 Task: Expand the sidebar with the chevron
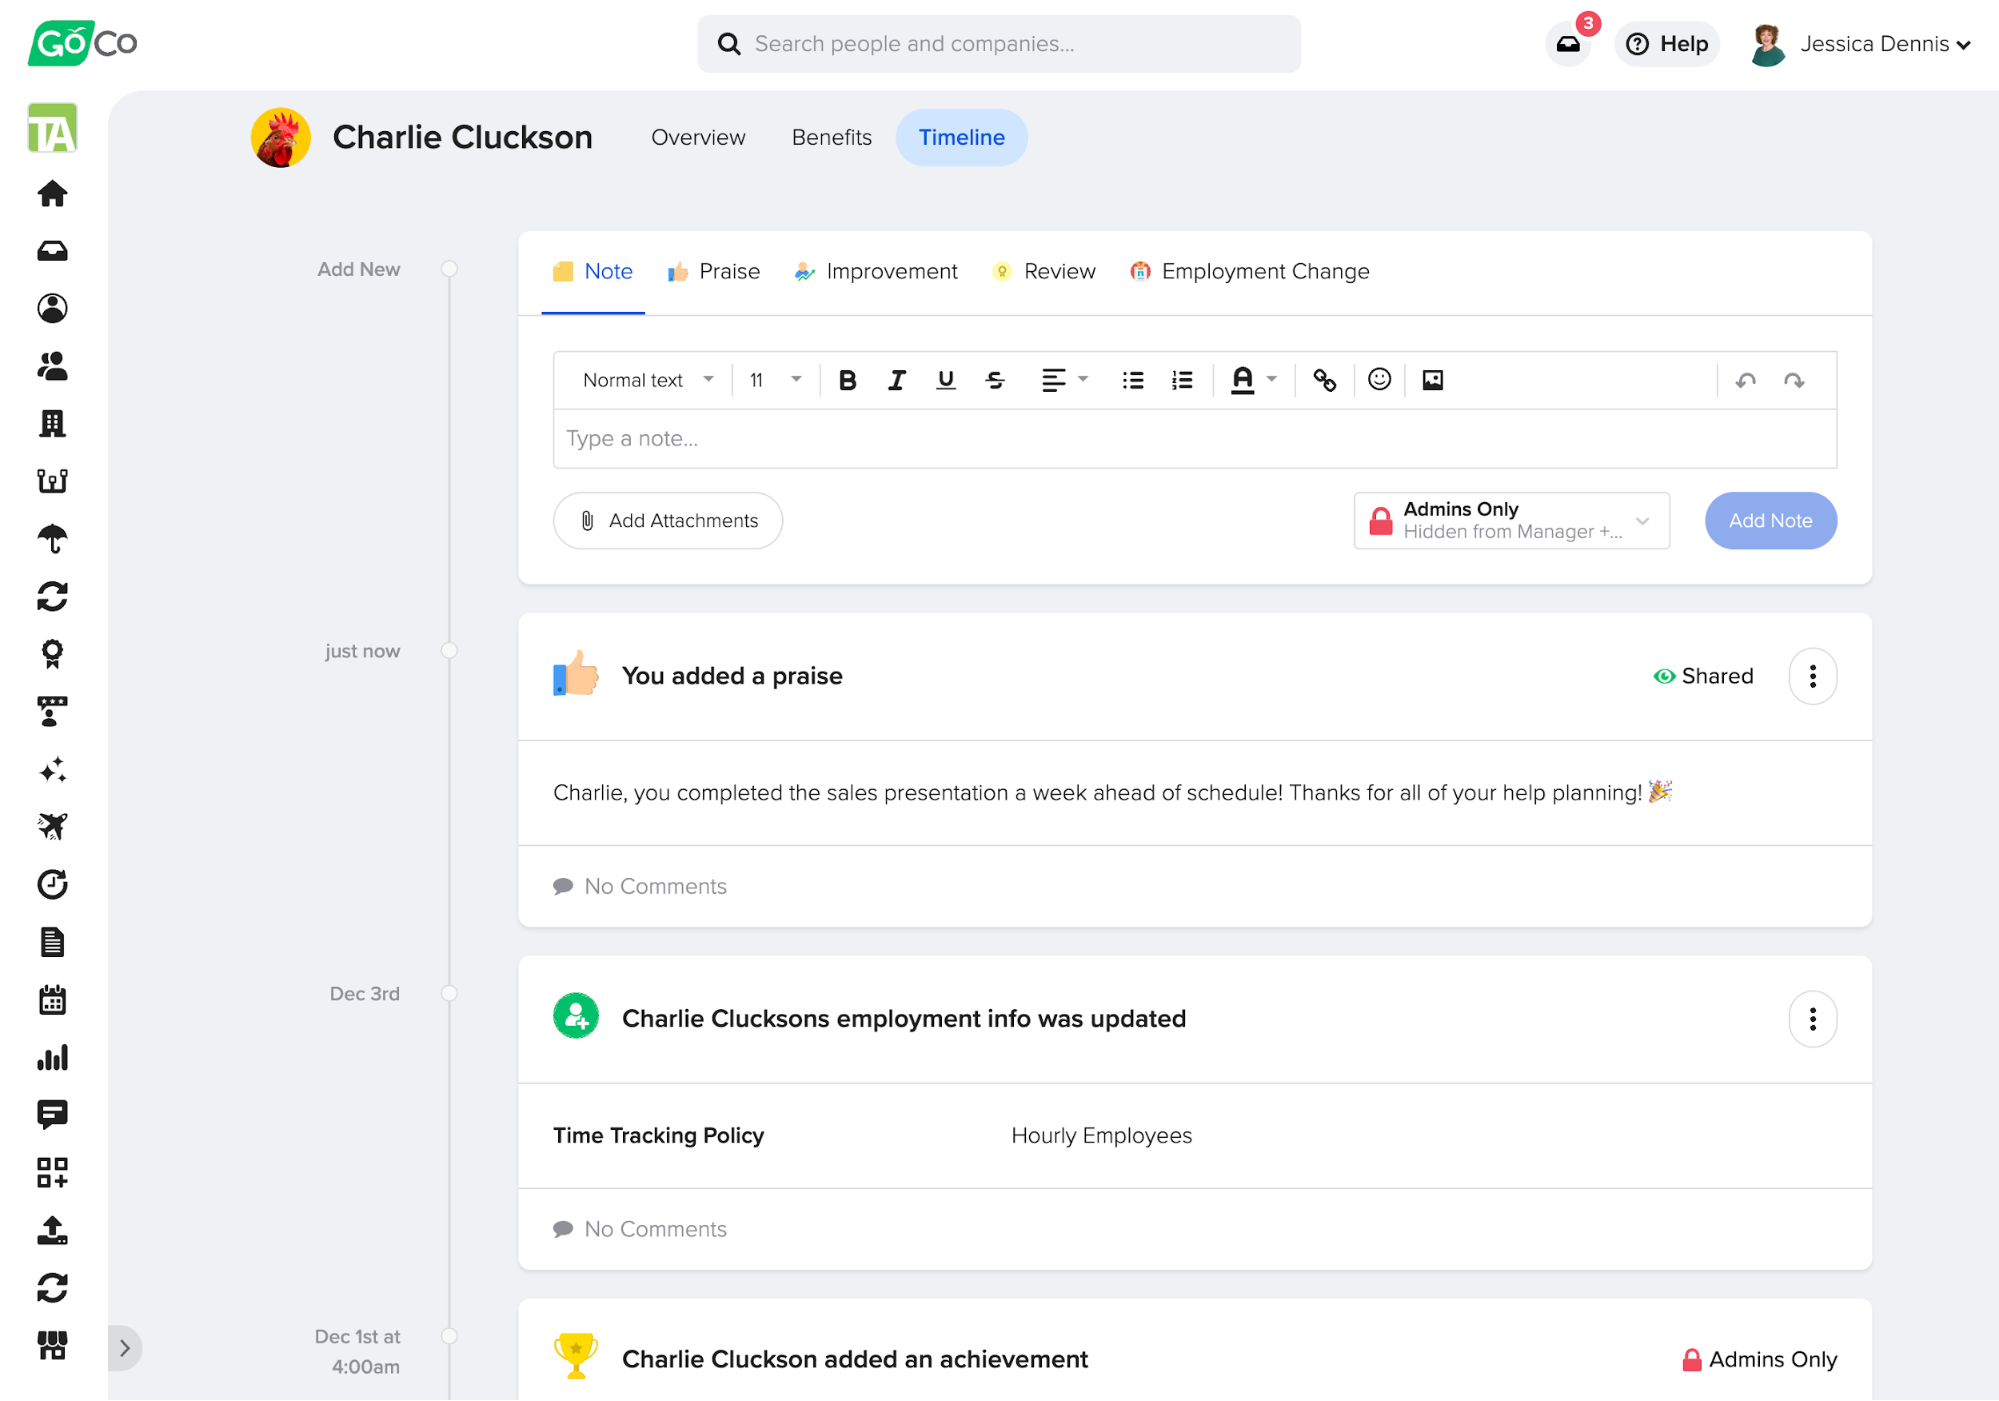click(125, 1348)
